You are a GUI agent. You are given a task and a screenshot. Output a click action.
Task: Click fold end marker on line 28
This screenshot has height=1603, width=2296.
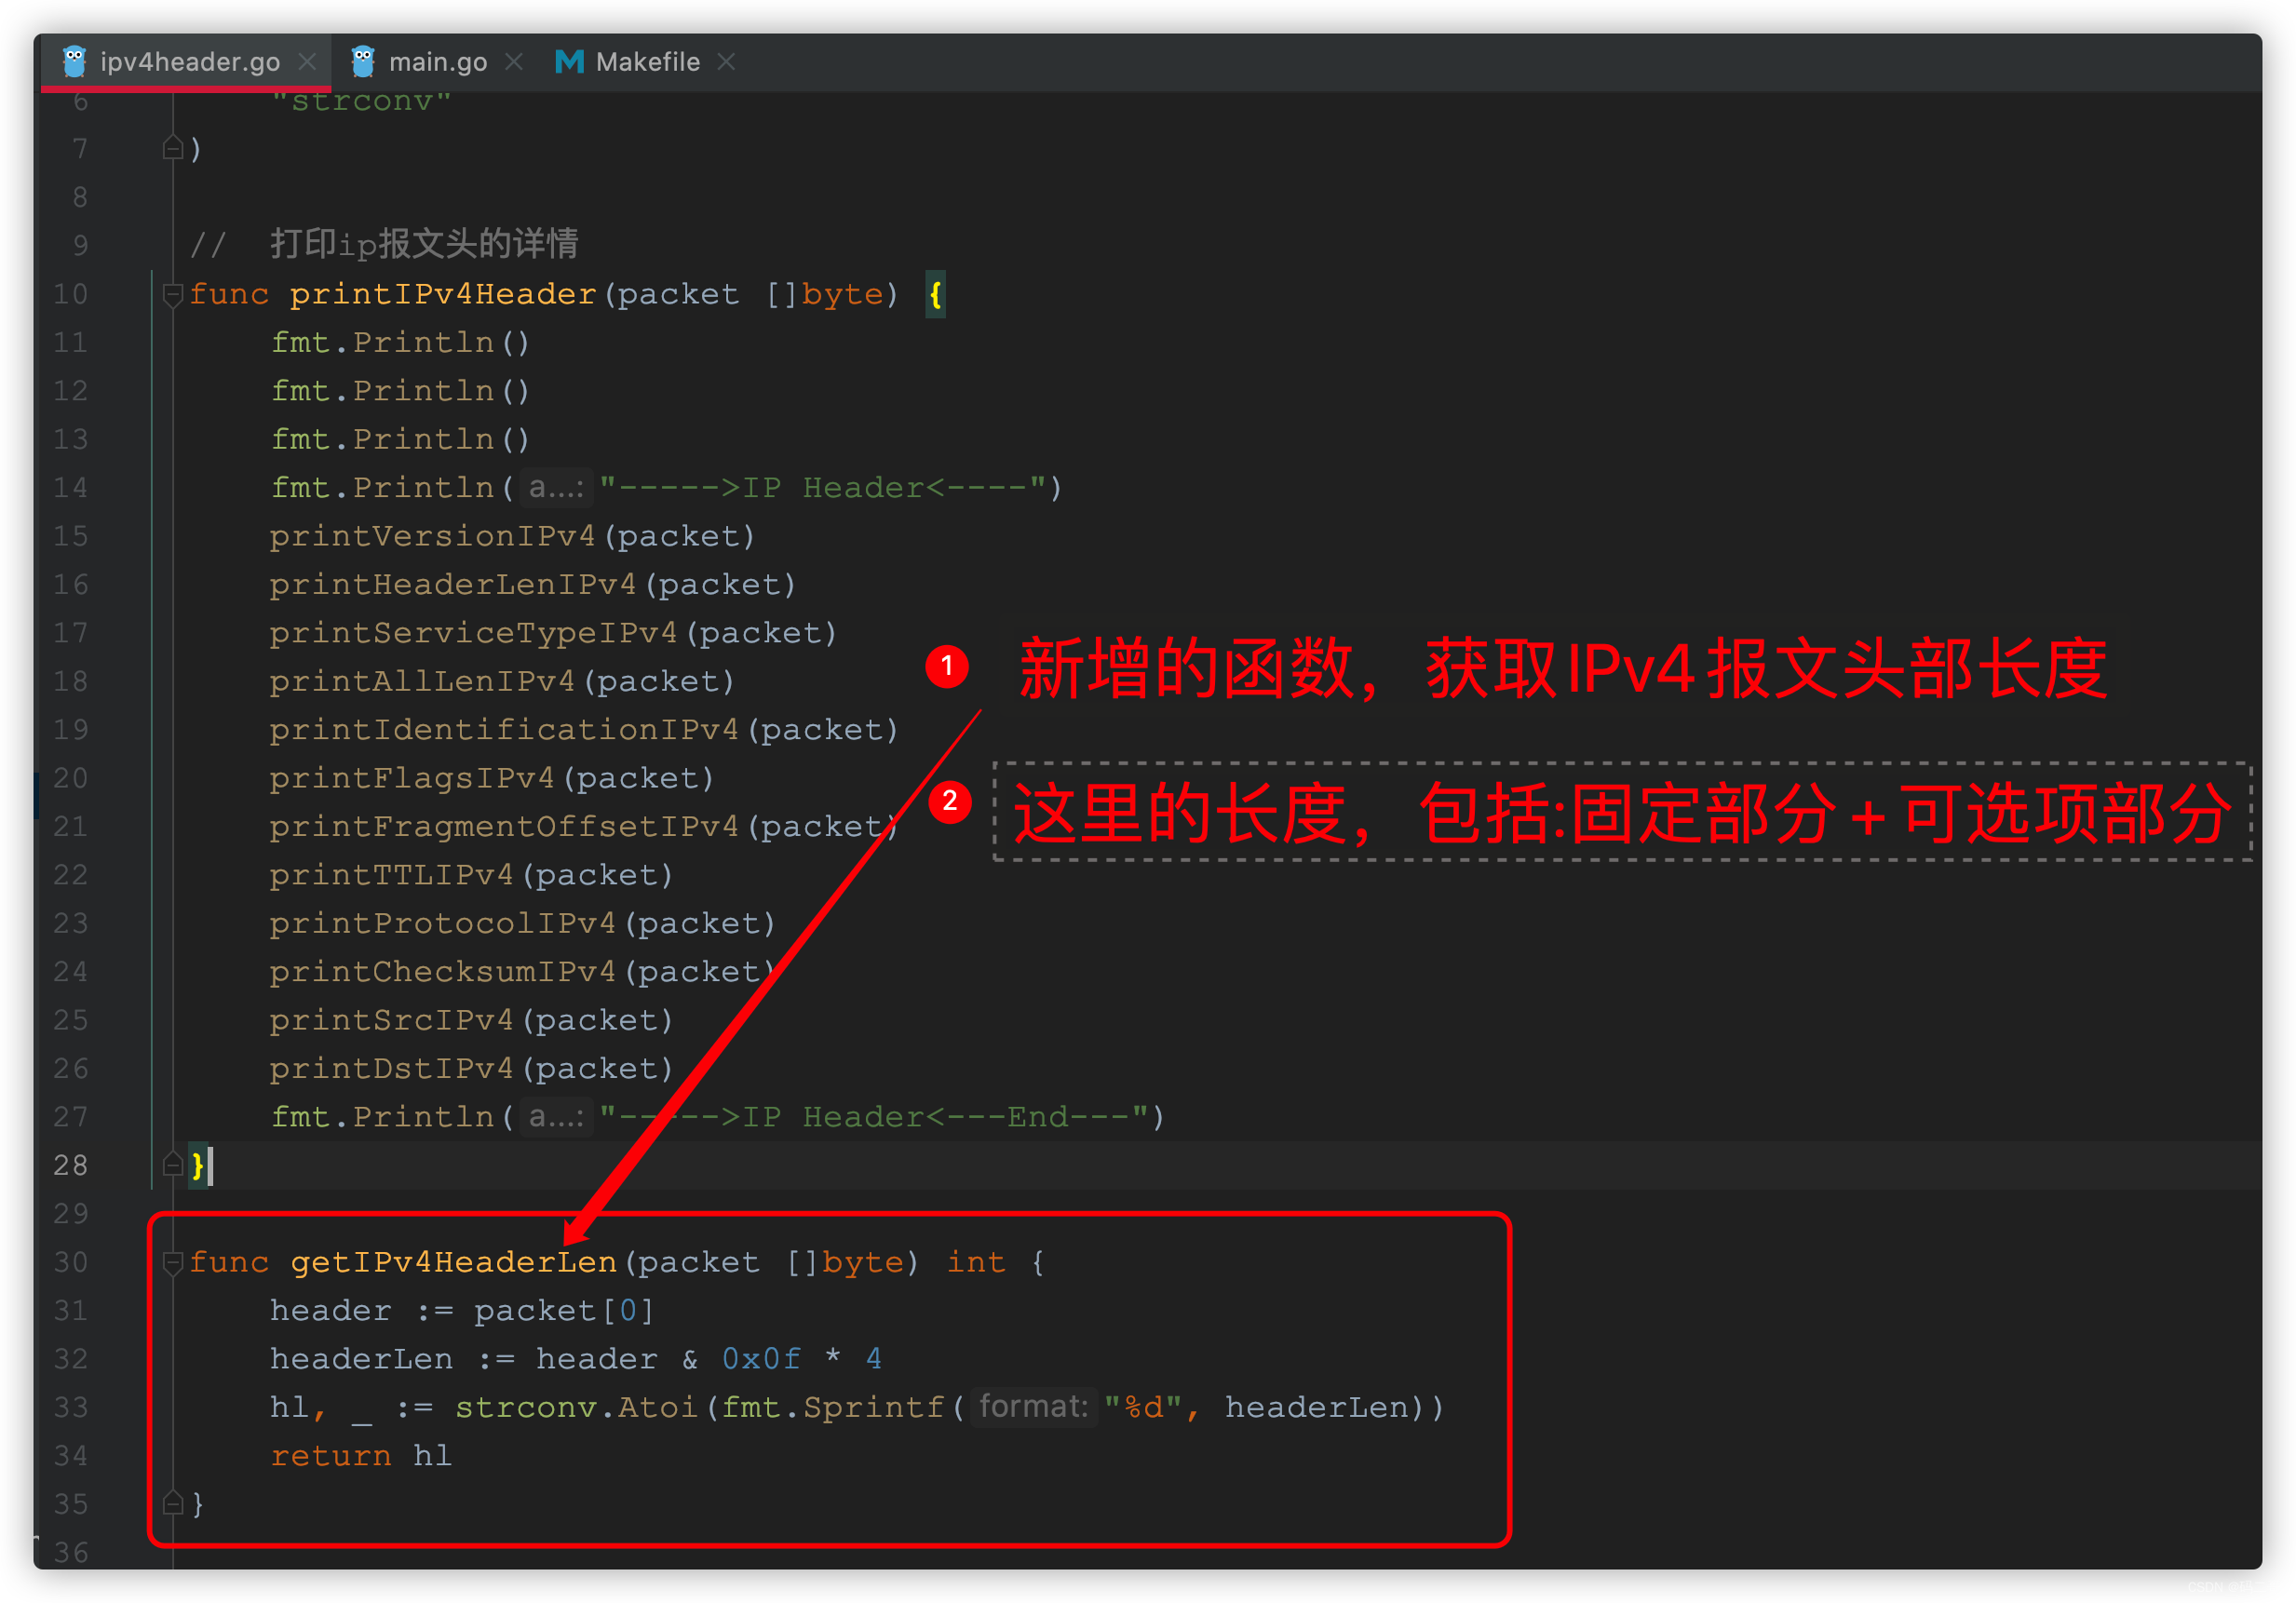(x=172, y=1165)
